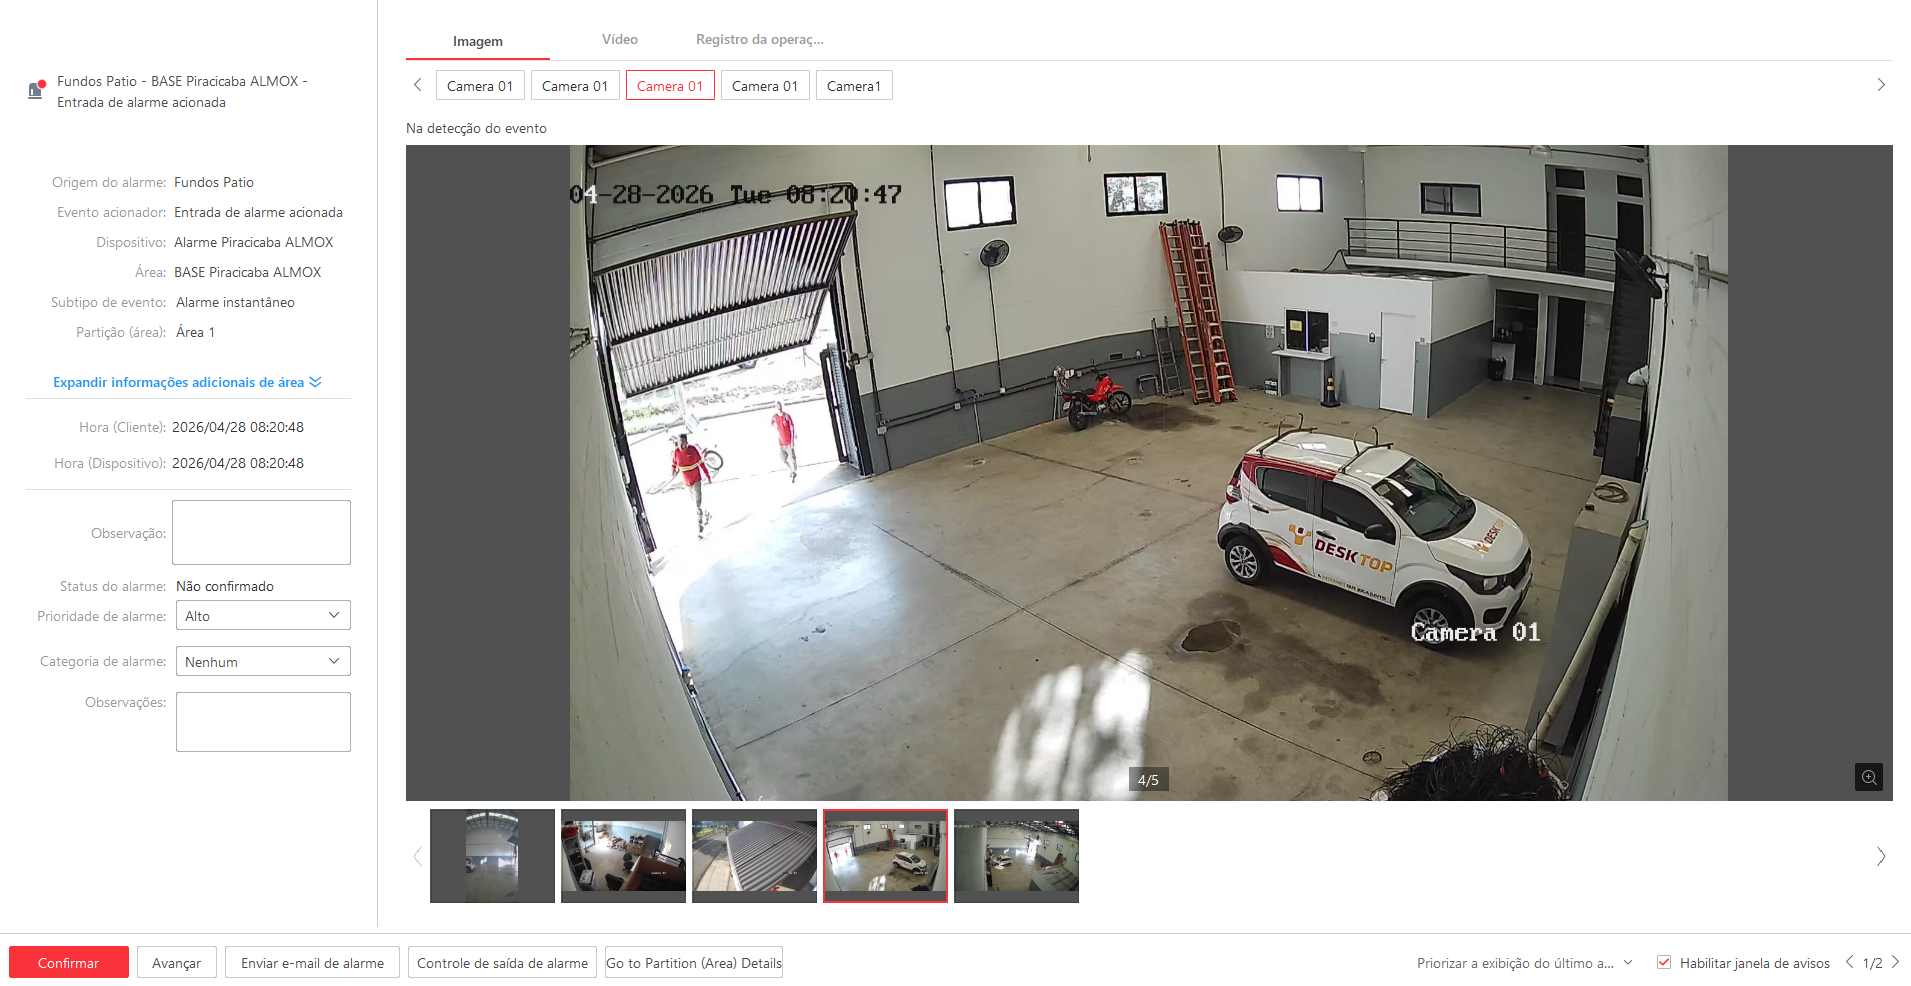Click the Observação text field

(x=261, y=532)
